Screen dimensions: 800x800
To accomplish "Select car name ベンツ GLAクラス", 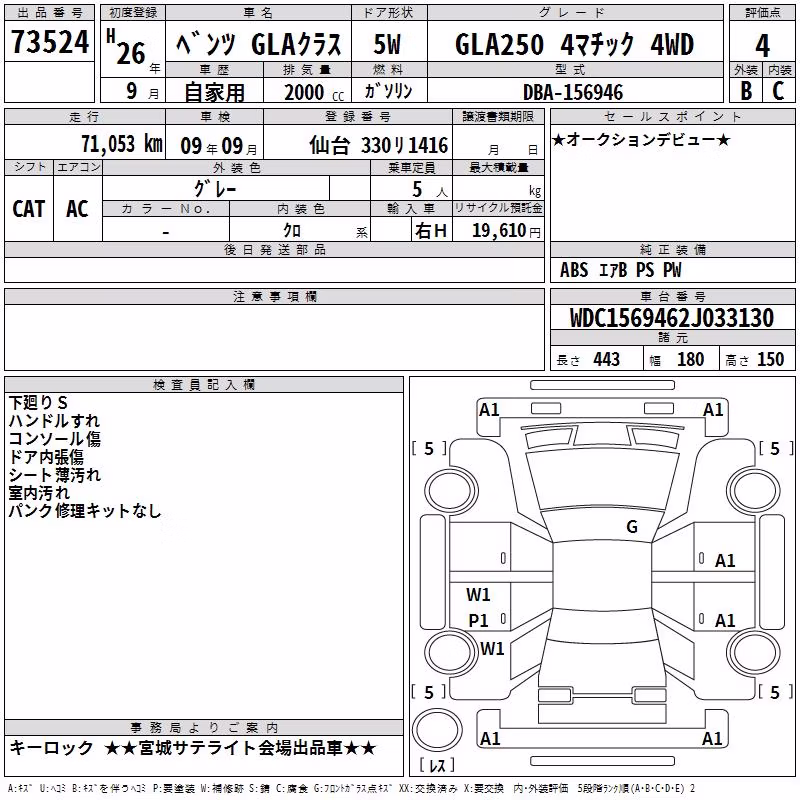I will [x=258, y=44].
